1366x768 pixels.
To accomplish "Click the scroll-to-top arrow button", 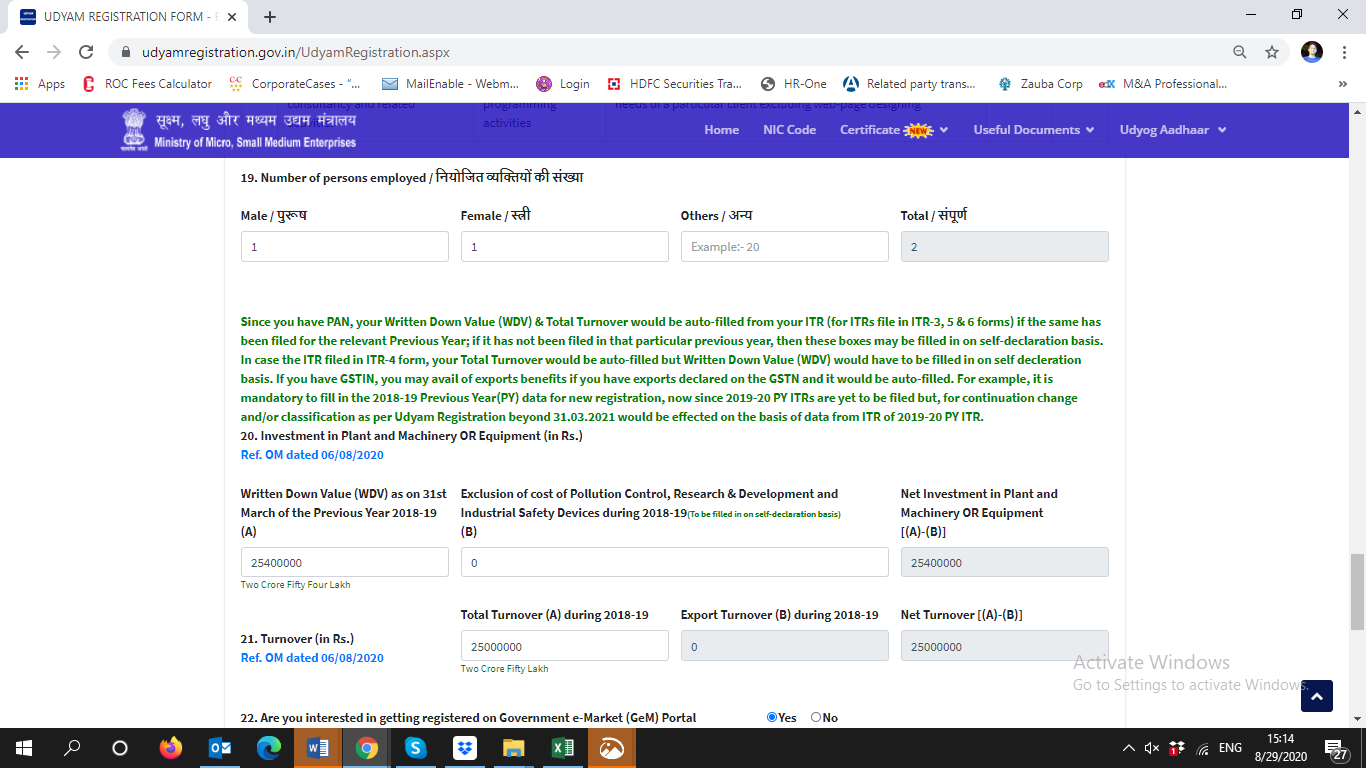I will [x=1316, y=696].
